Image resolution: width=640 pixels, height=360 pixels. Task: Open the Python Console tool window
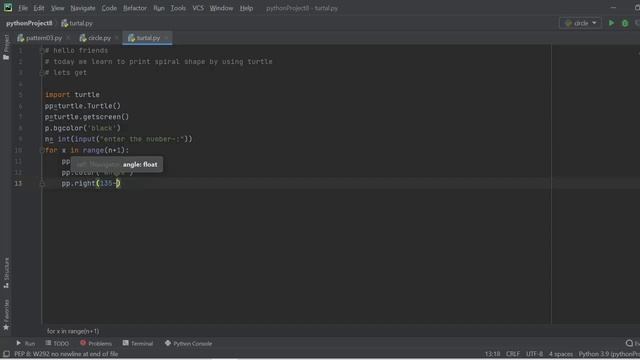click(188, 344)
